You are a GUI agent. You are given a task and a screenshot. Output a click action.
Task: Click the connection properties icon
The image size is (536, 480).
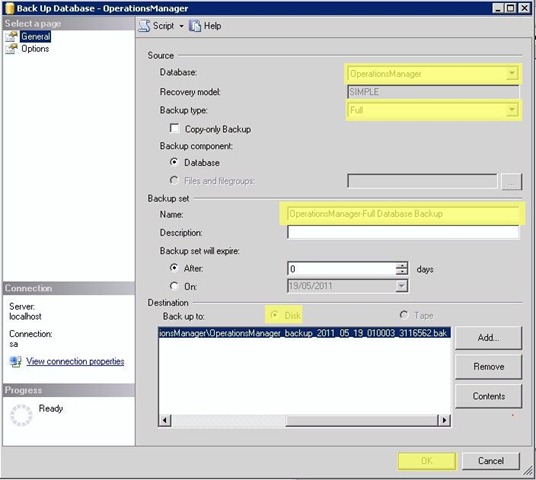click(15, 362)
